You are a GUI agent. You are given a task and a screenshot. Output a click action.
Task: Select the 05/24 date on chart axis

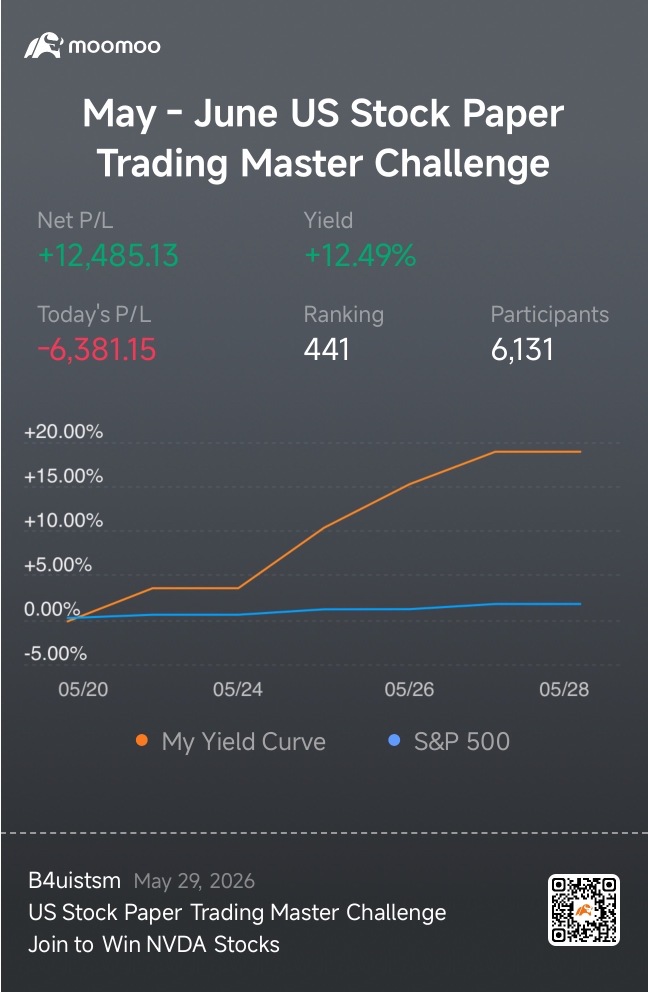pos(238,689)
